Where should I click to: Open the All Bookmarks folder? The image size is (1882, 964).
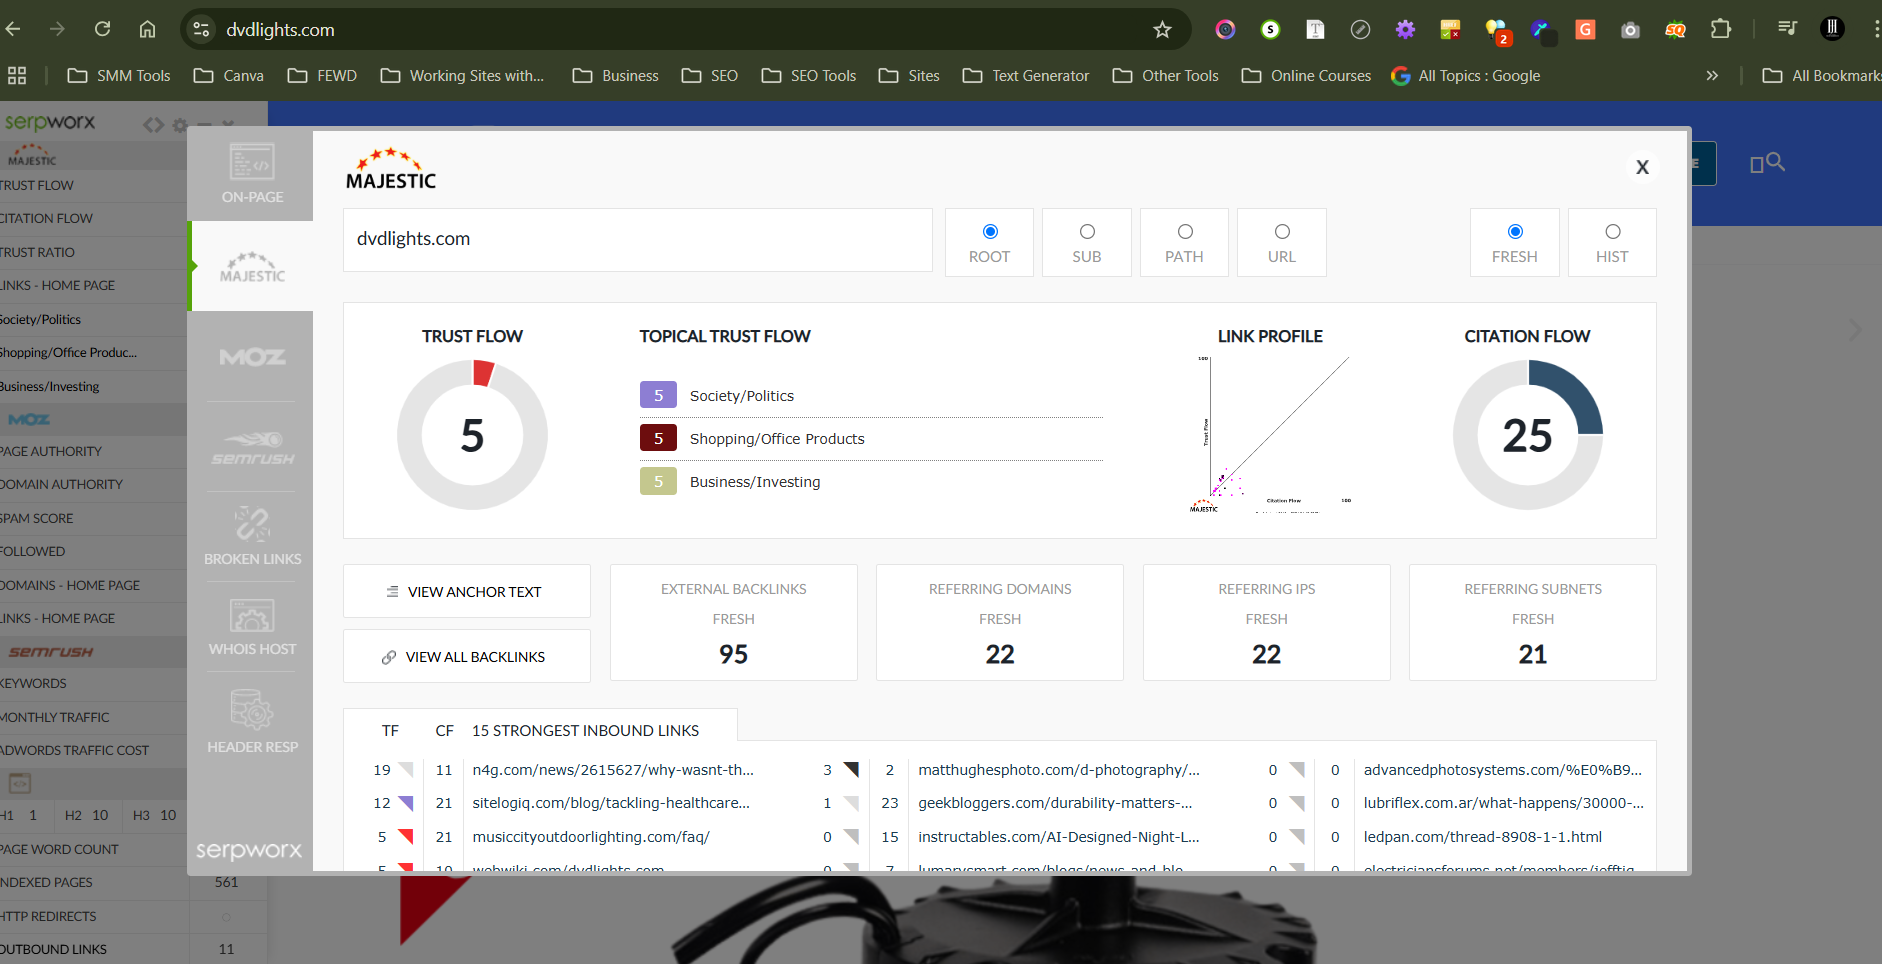pos(1821,75)
